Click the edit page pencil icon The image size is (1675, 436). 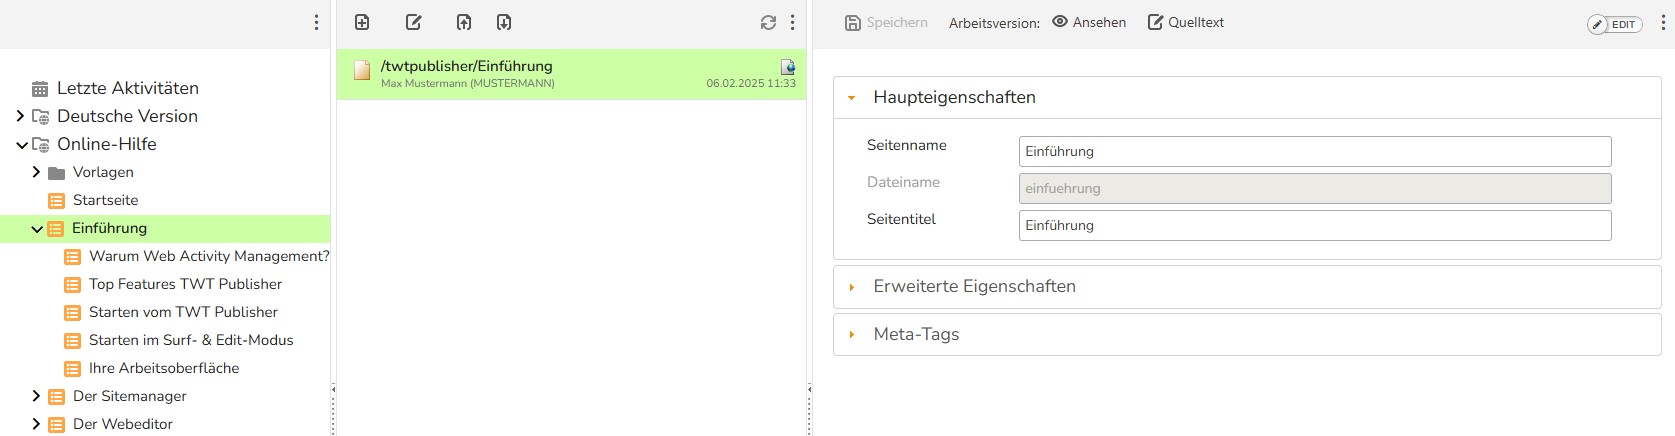click(x=413, y=22)
